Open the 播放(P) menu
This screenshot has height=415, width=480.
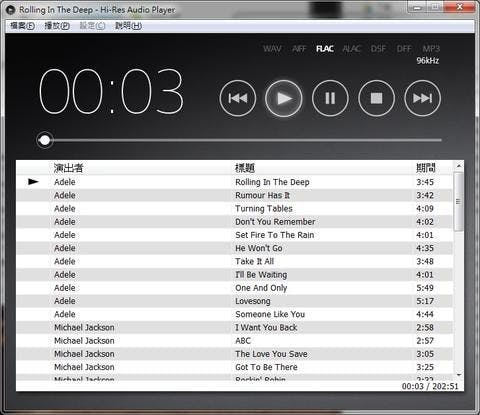pos(57,26)
